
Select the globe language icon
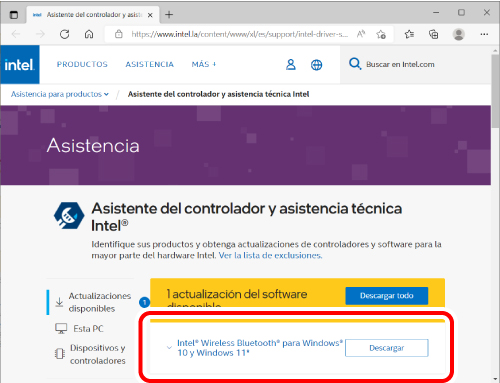pyautogui.click(x=316, y=65)
